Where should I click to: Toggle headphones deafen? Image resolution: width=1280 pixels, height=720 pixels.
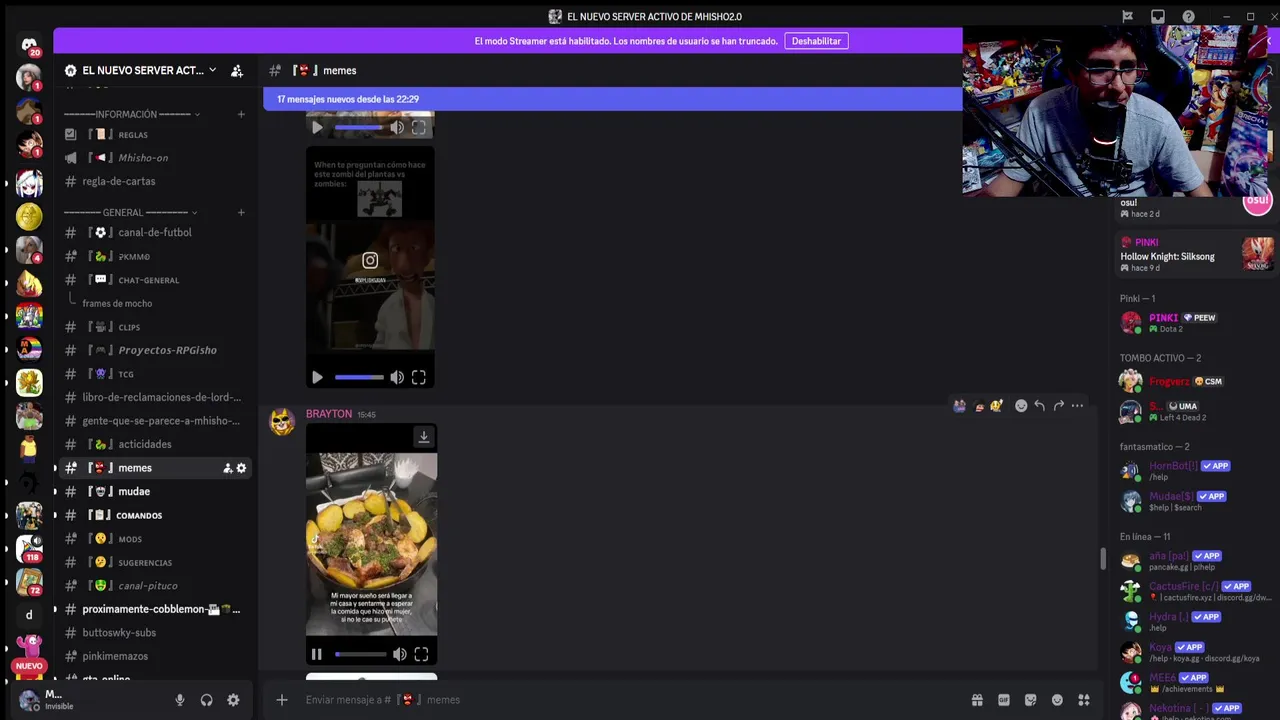206,700
